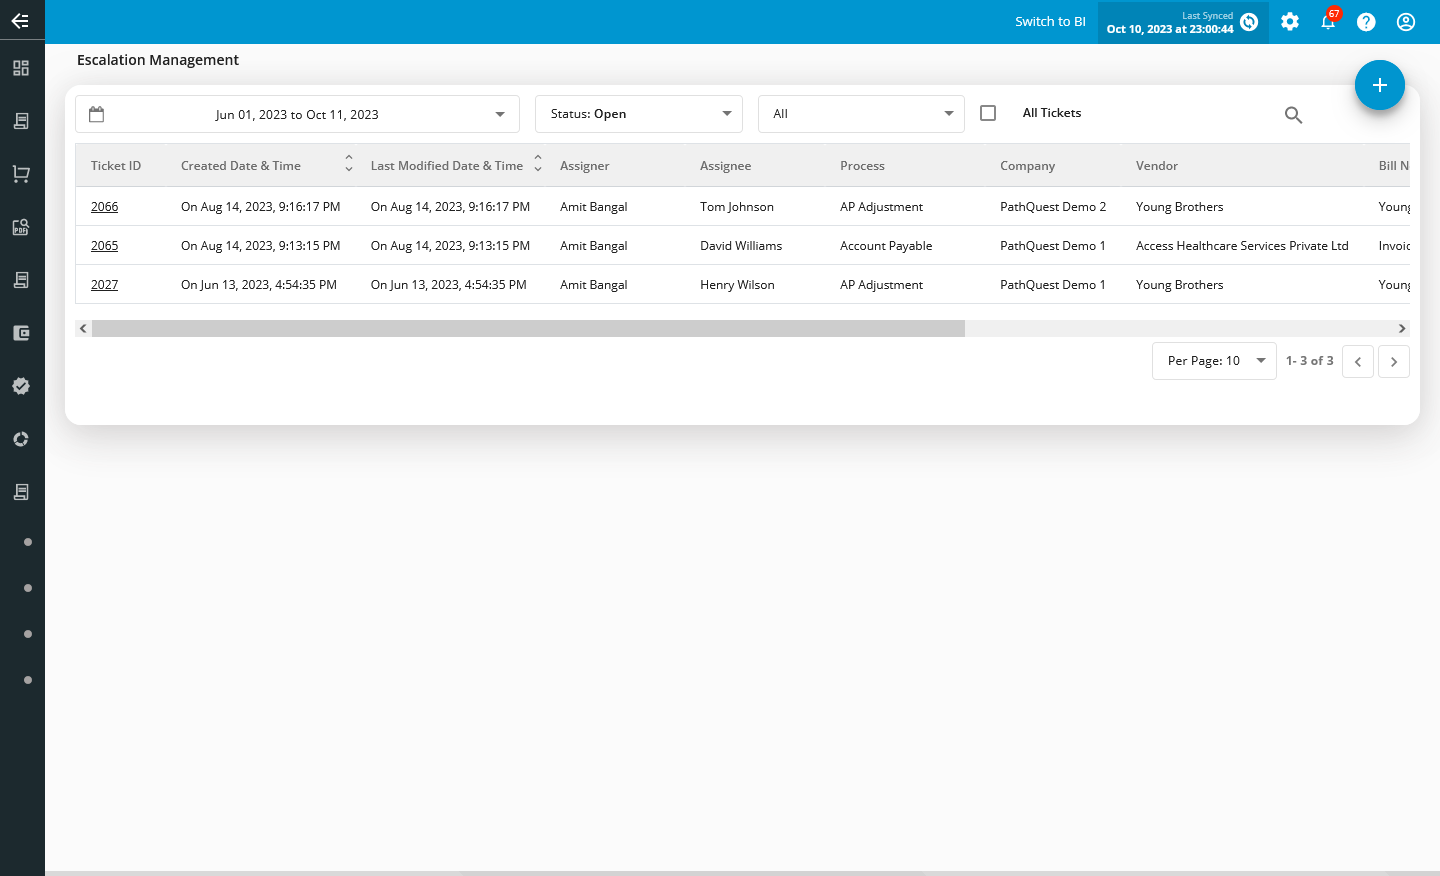Click the help question mark icon
Image resolution: width=1440 pixels, height=876 pixels.
(x=1366, y=22)
